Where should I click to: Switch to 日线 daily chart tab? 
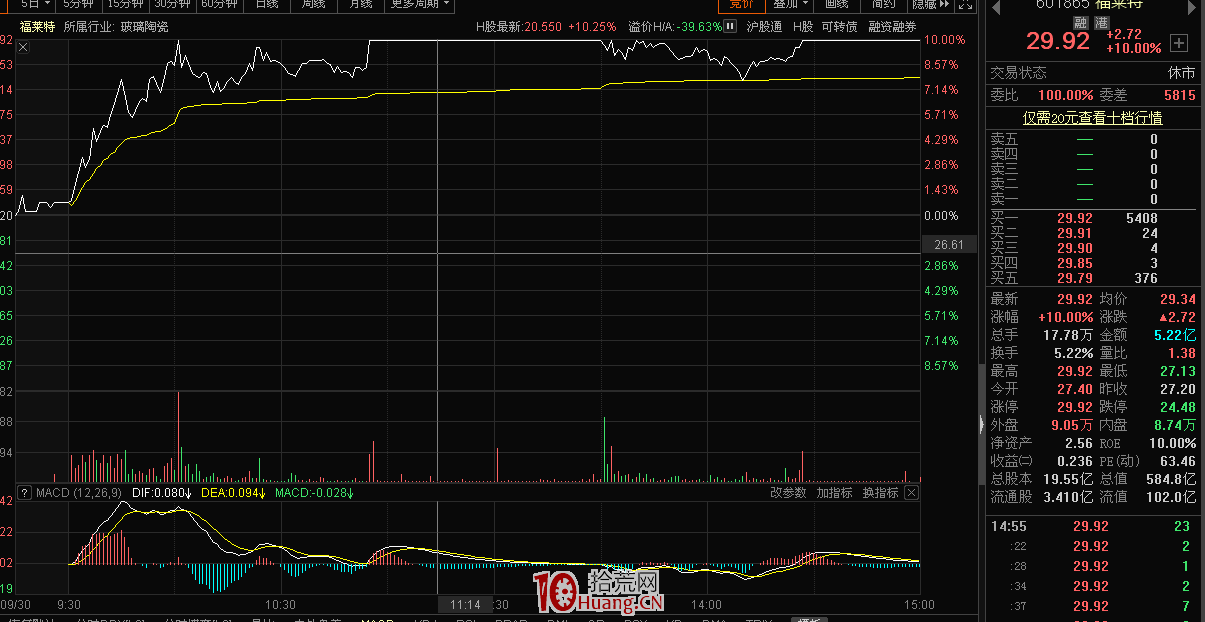(266, 4)
